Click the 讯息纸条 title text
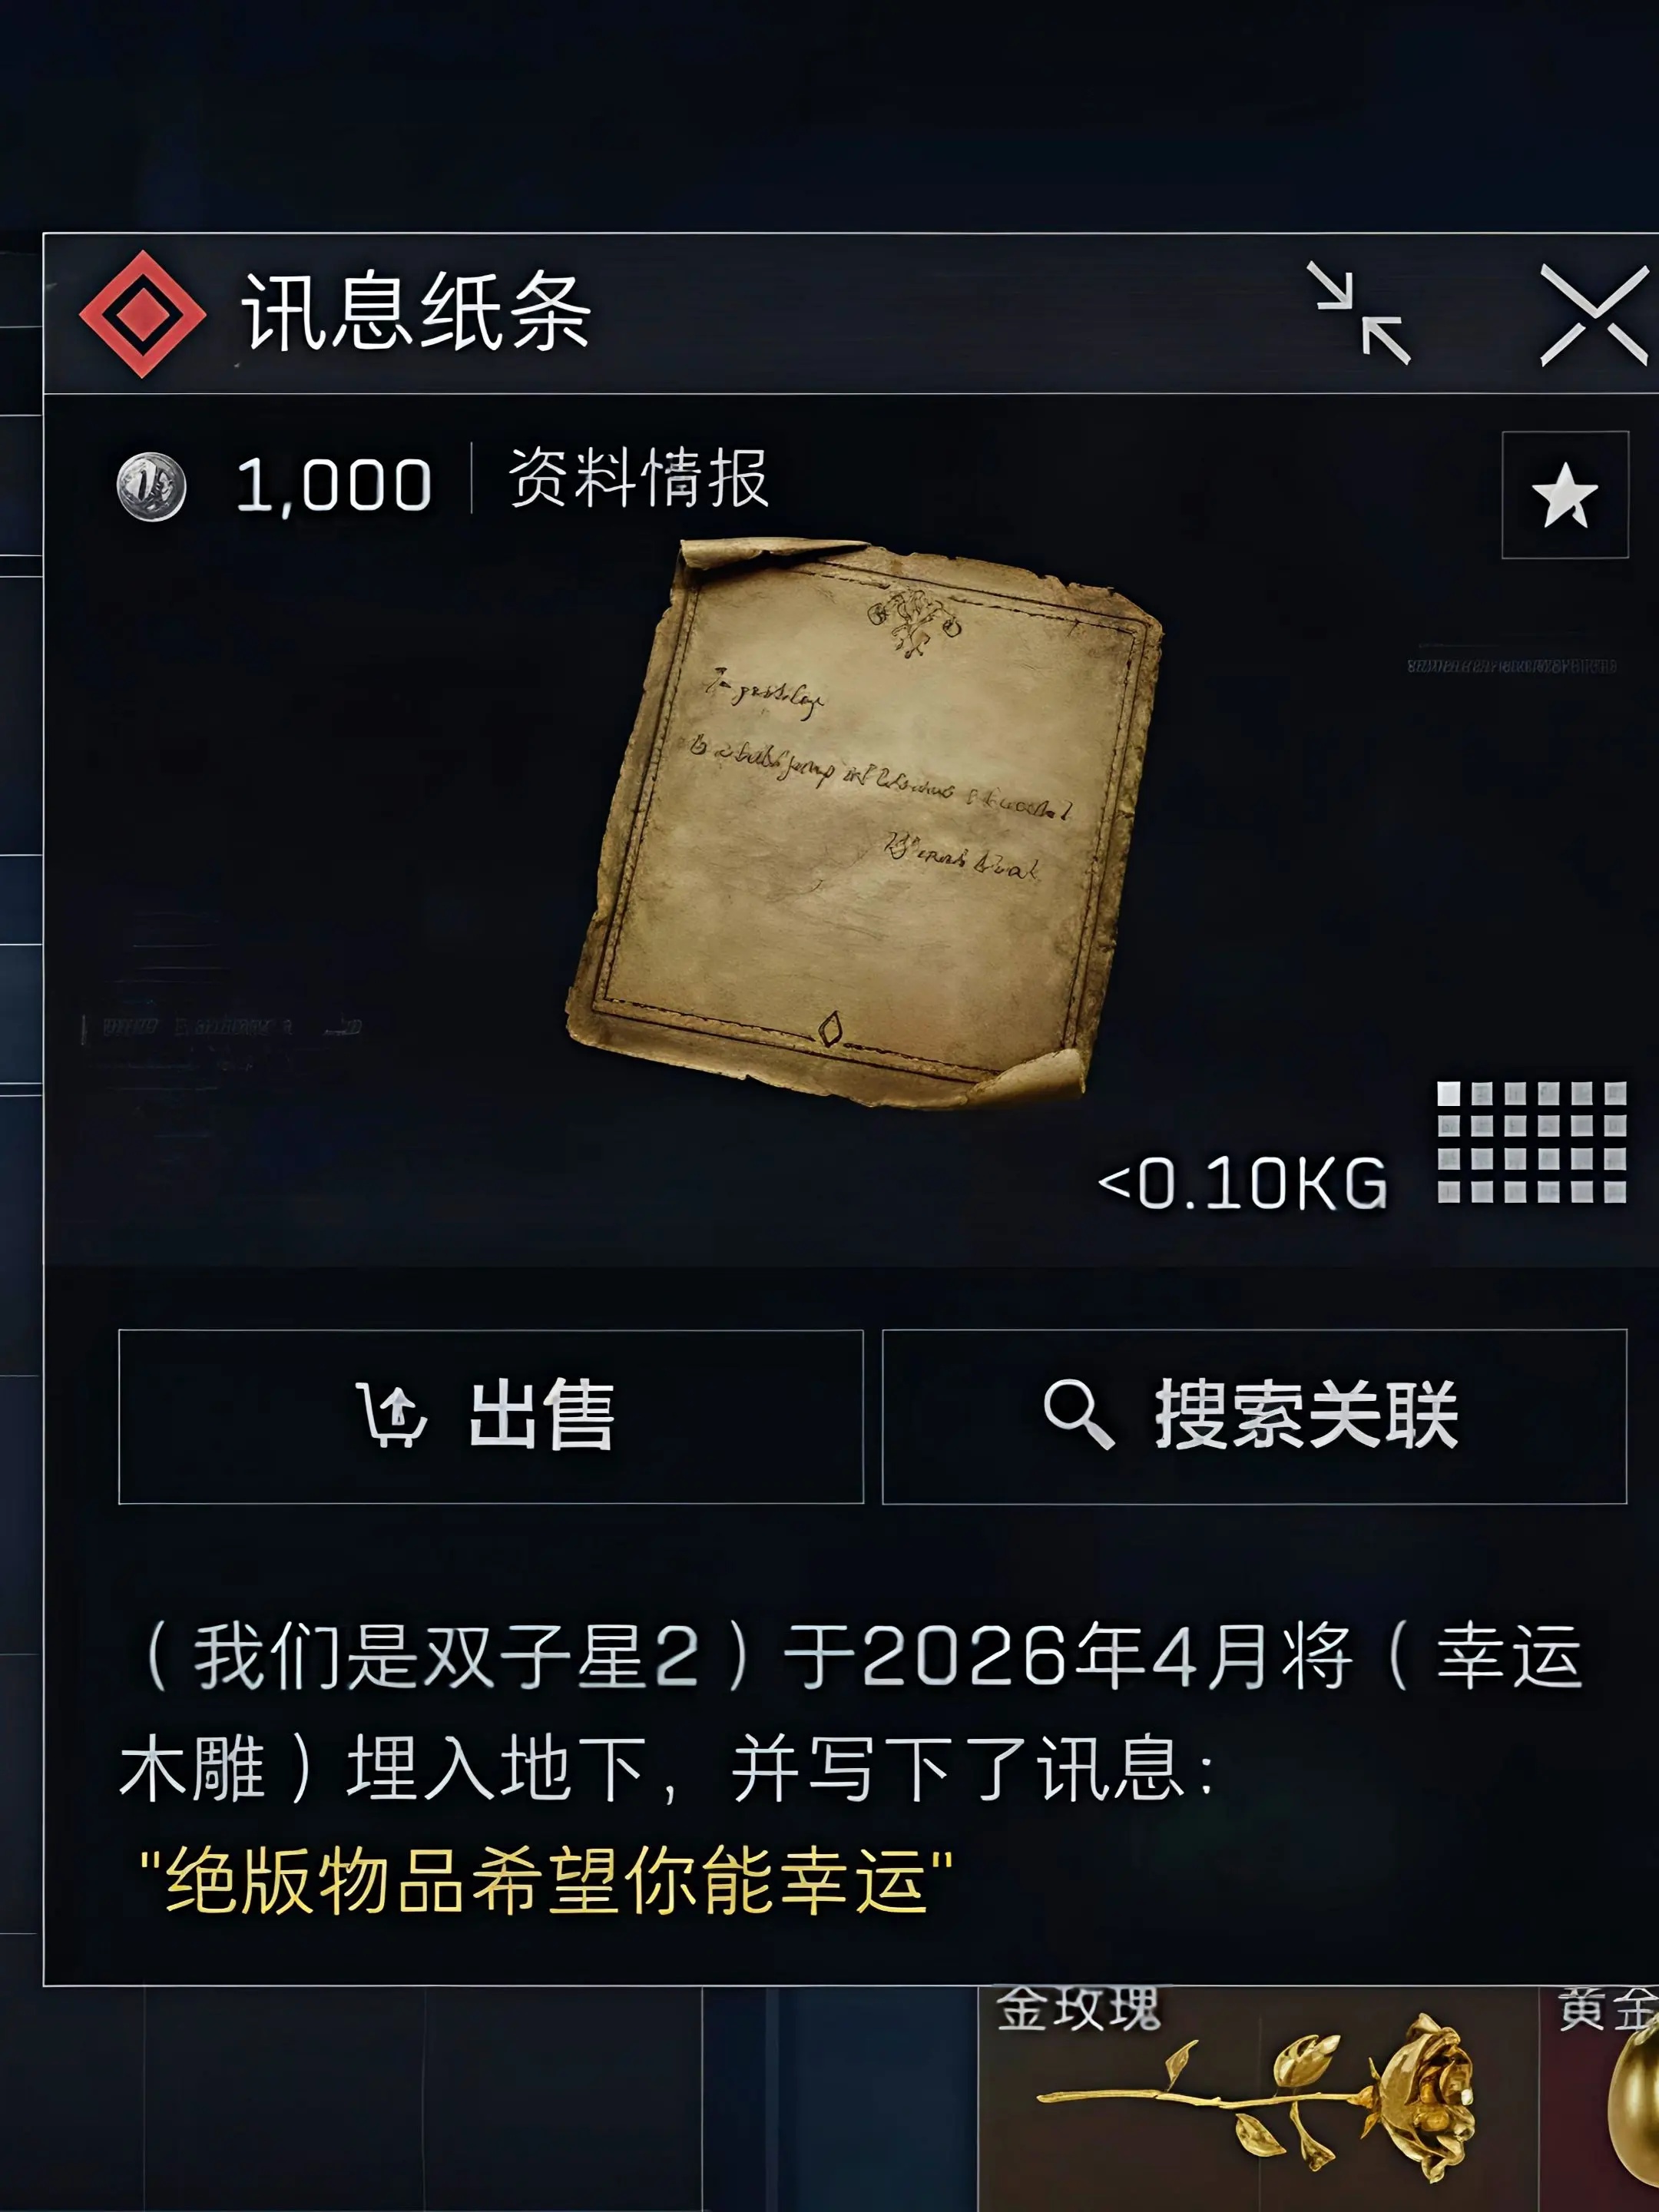The width and height of the screenshot is (1659, 2212). [x=416, y=313]
